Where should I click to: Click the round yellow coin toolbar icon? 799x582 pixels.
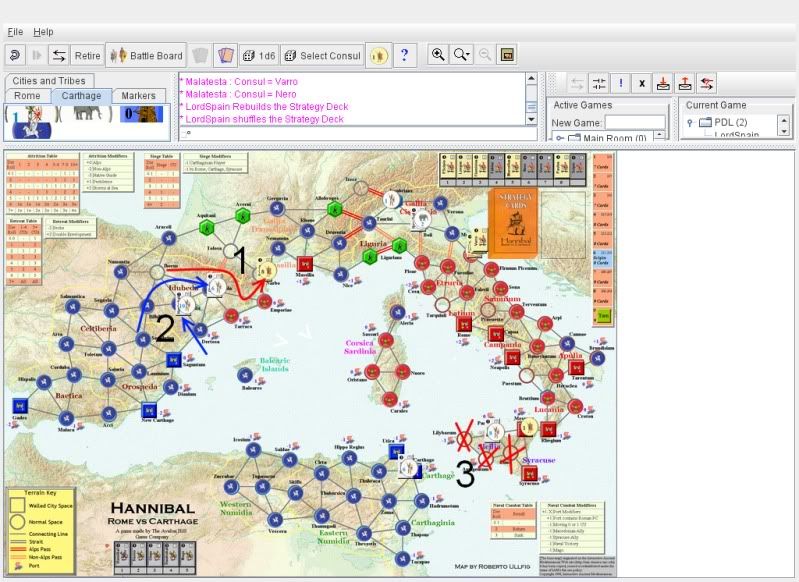pos(379,55)
